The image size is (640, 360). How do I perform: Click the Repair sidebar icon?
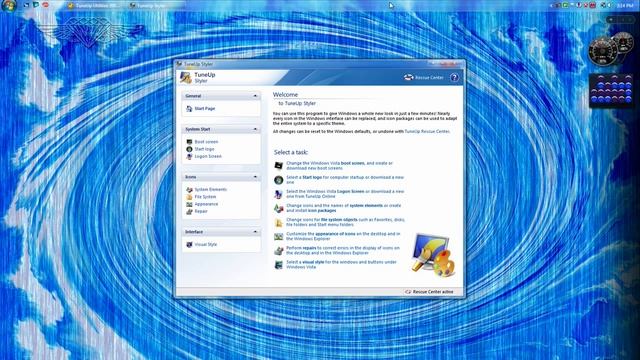click(189, 211)
